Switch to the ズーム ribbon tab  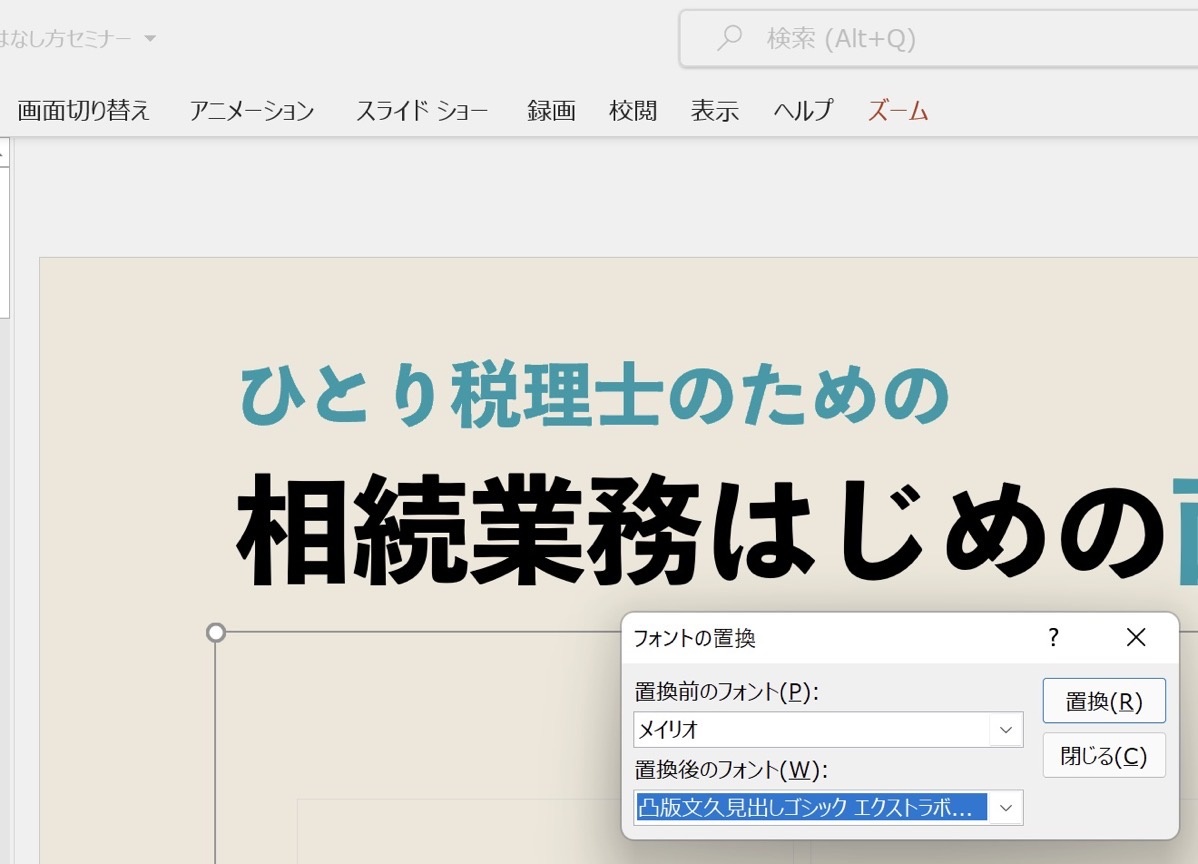tap(898, 111)
